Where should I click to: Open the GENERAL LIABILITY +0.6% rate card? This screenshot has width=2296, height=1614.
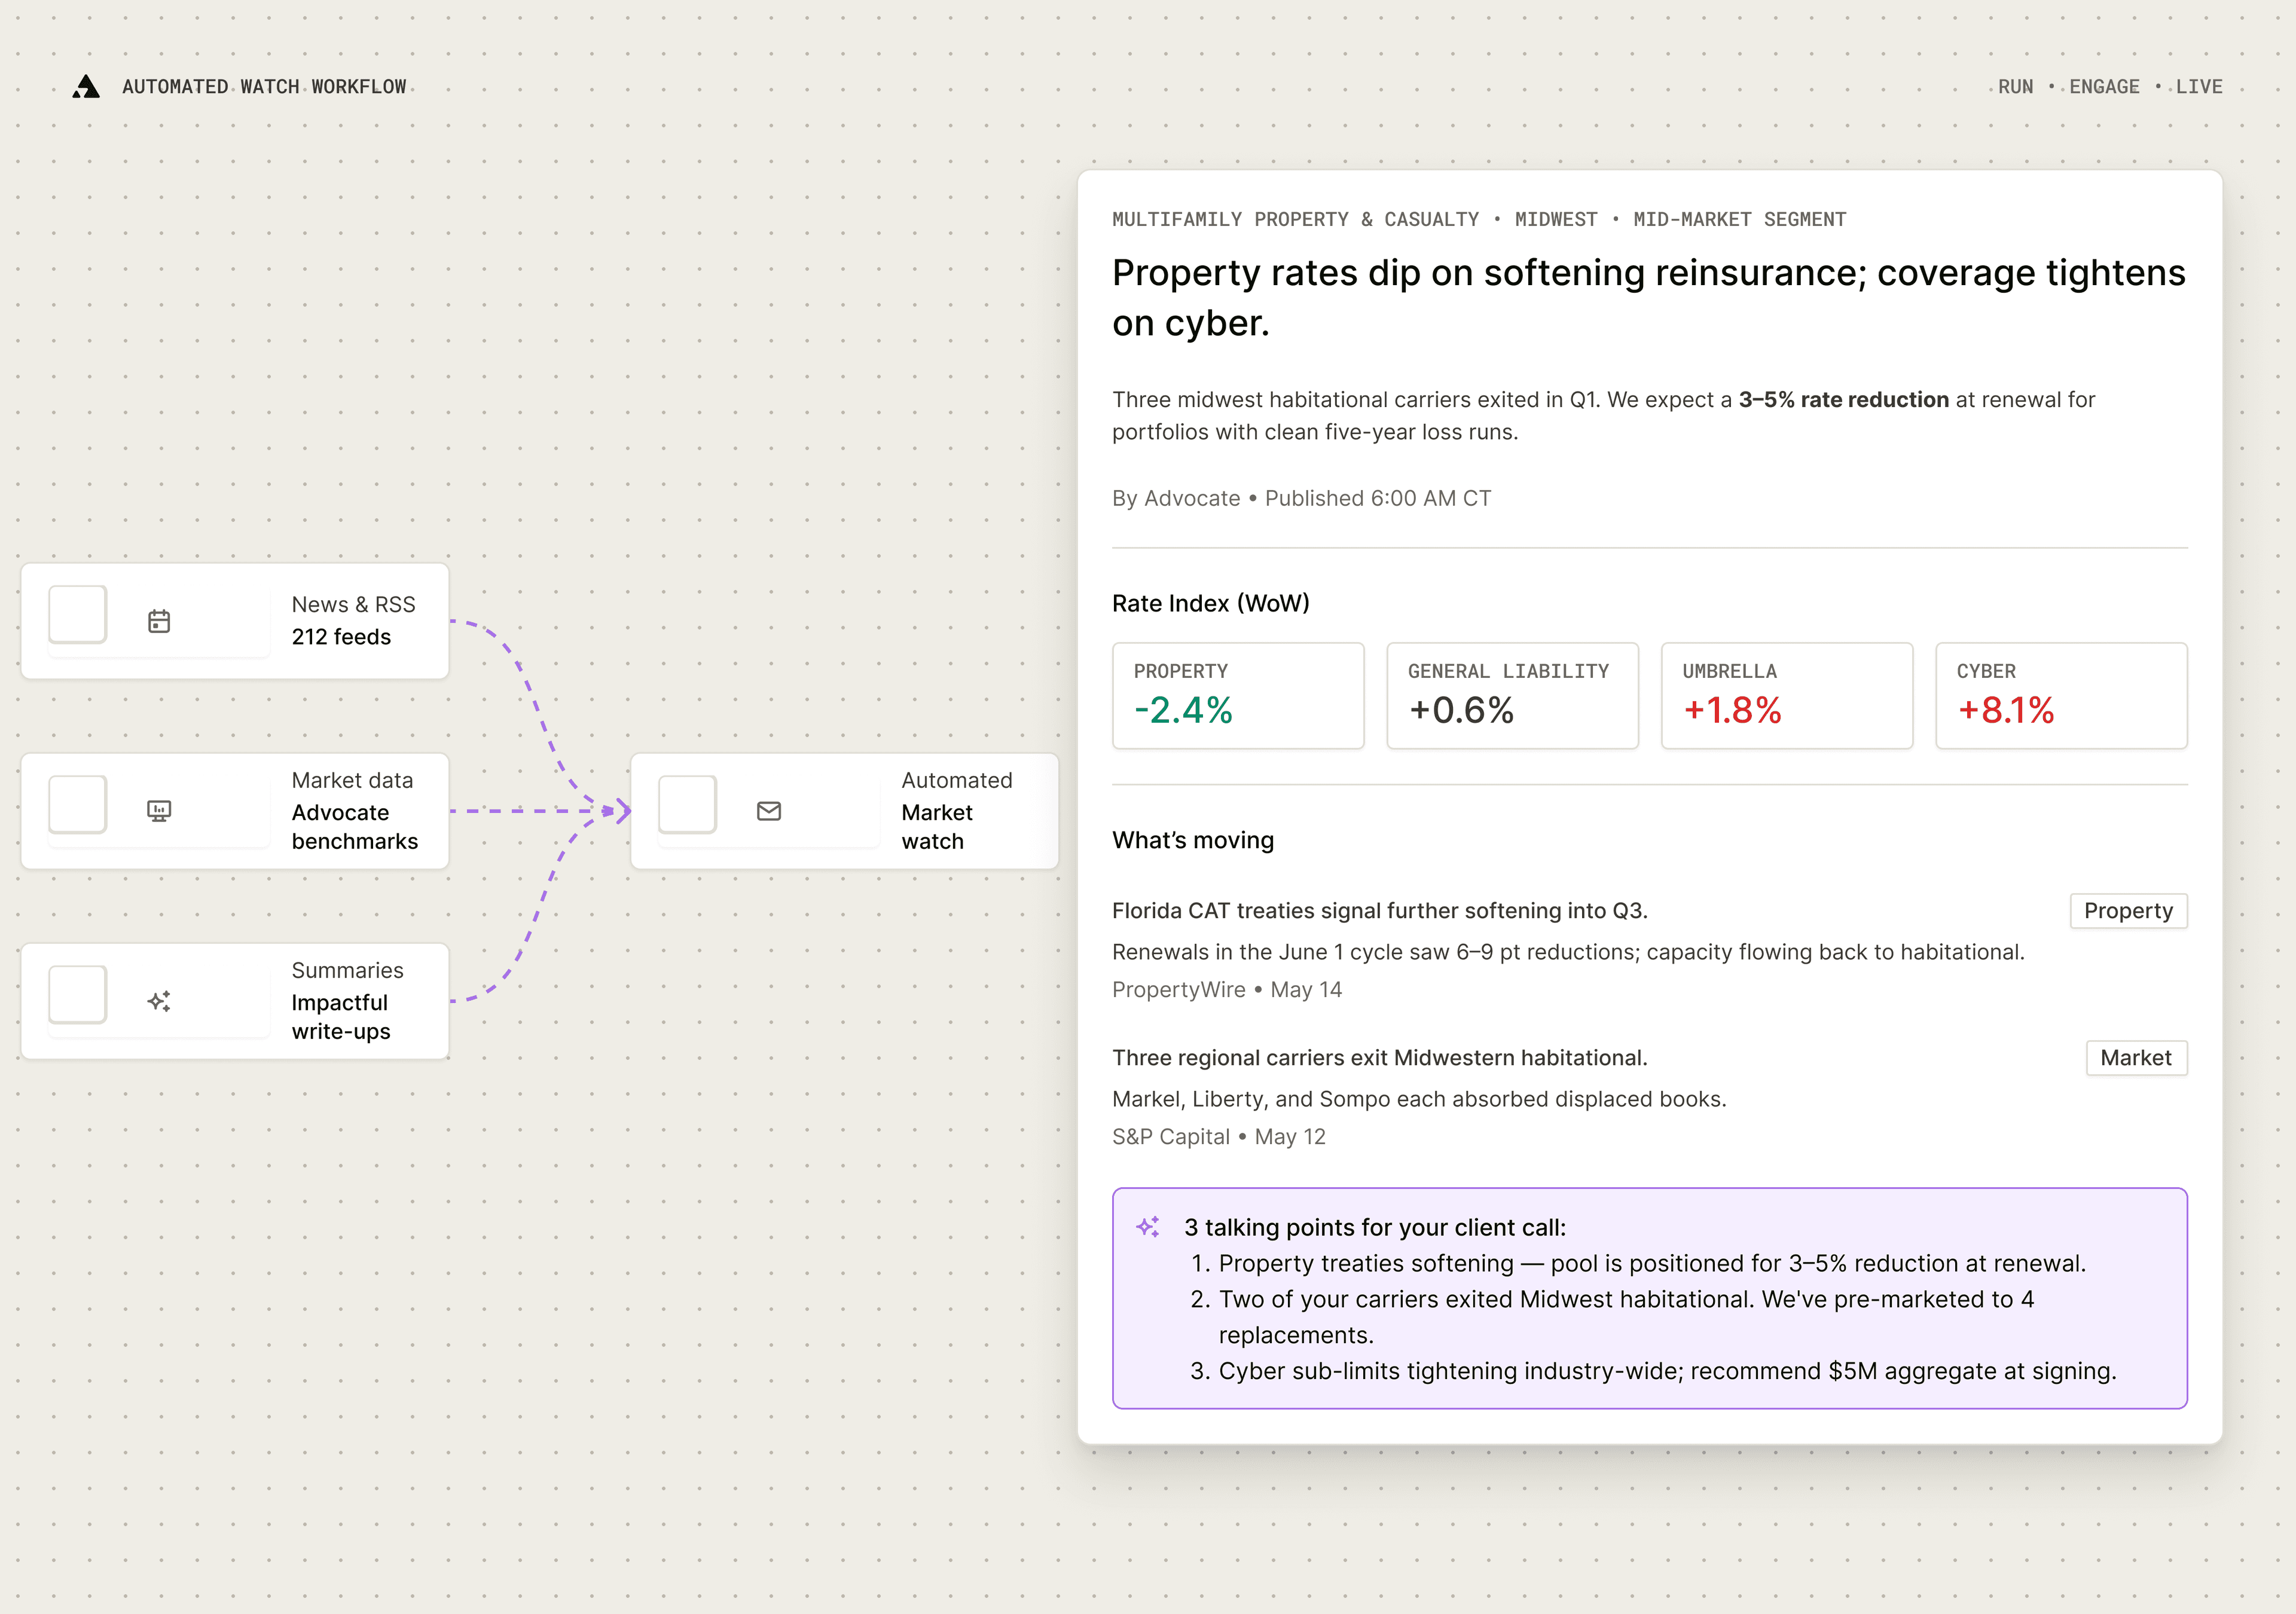[1512, 696]
